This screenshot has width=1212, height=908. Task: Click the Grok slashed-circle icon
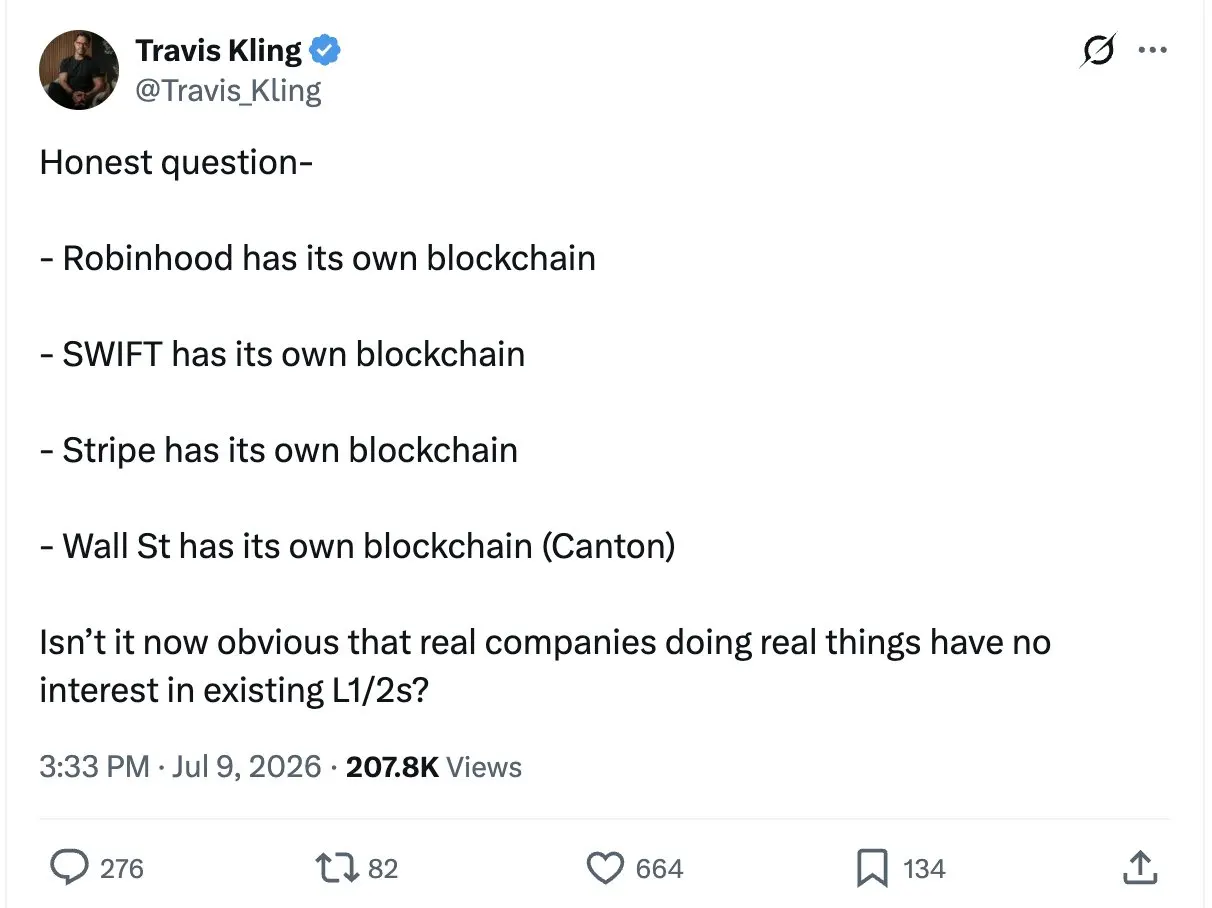[x=1098, y=50]
